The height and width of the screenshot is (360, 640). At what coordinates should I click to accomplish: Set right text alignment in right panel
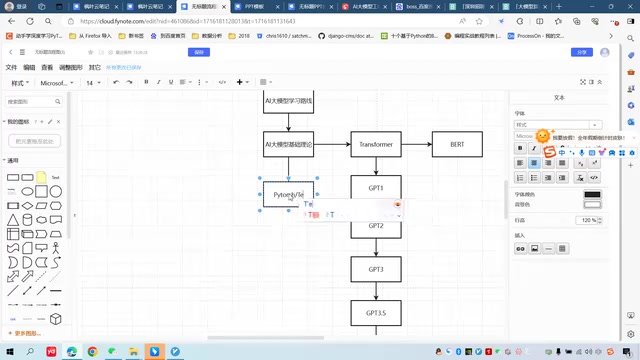(548, 163)
